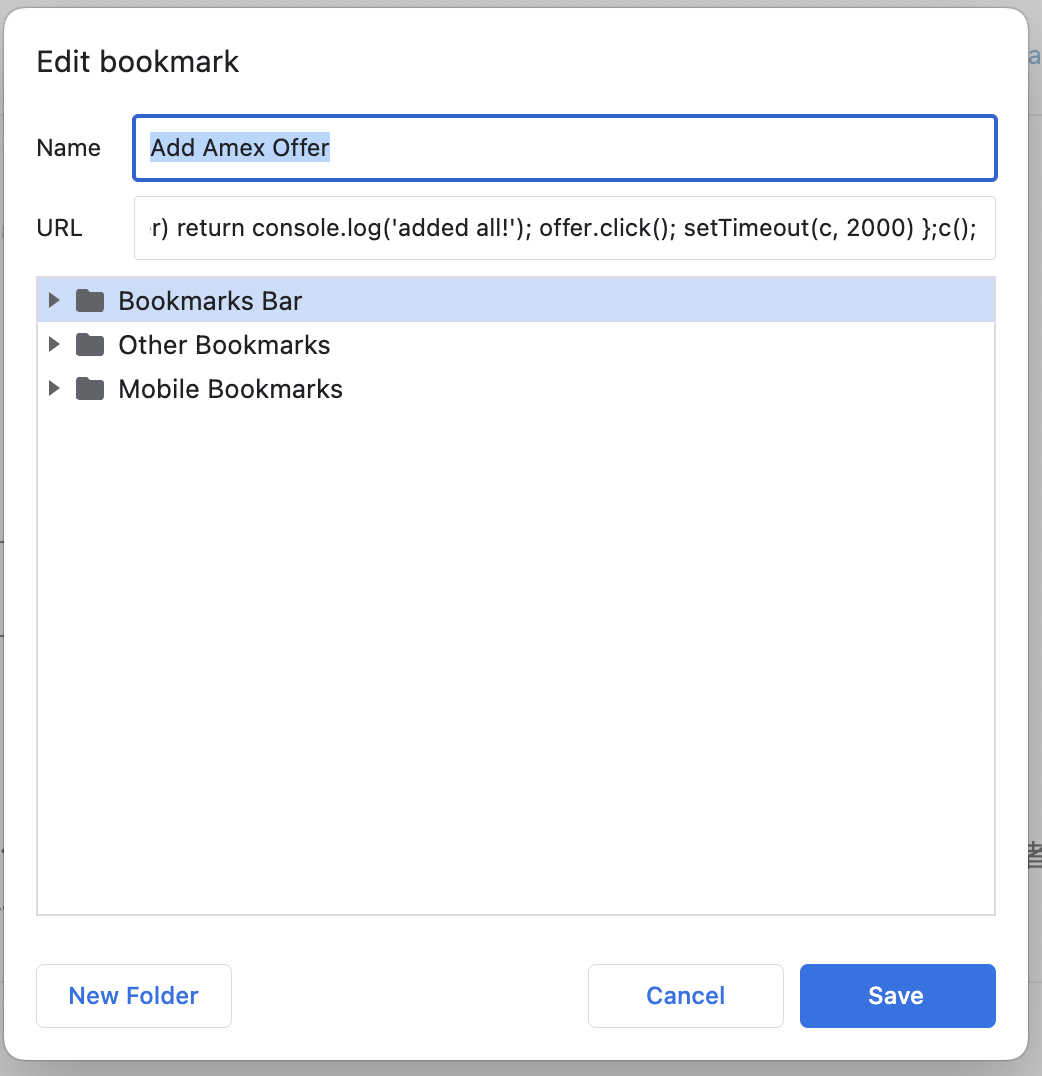Click the Bookmarks Bar folder icon

[x=90, y=301]
